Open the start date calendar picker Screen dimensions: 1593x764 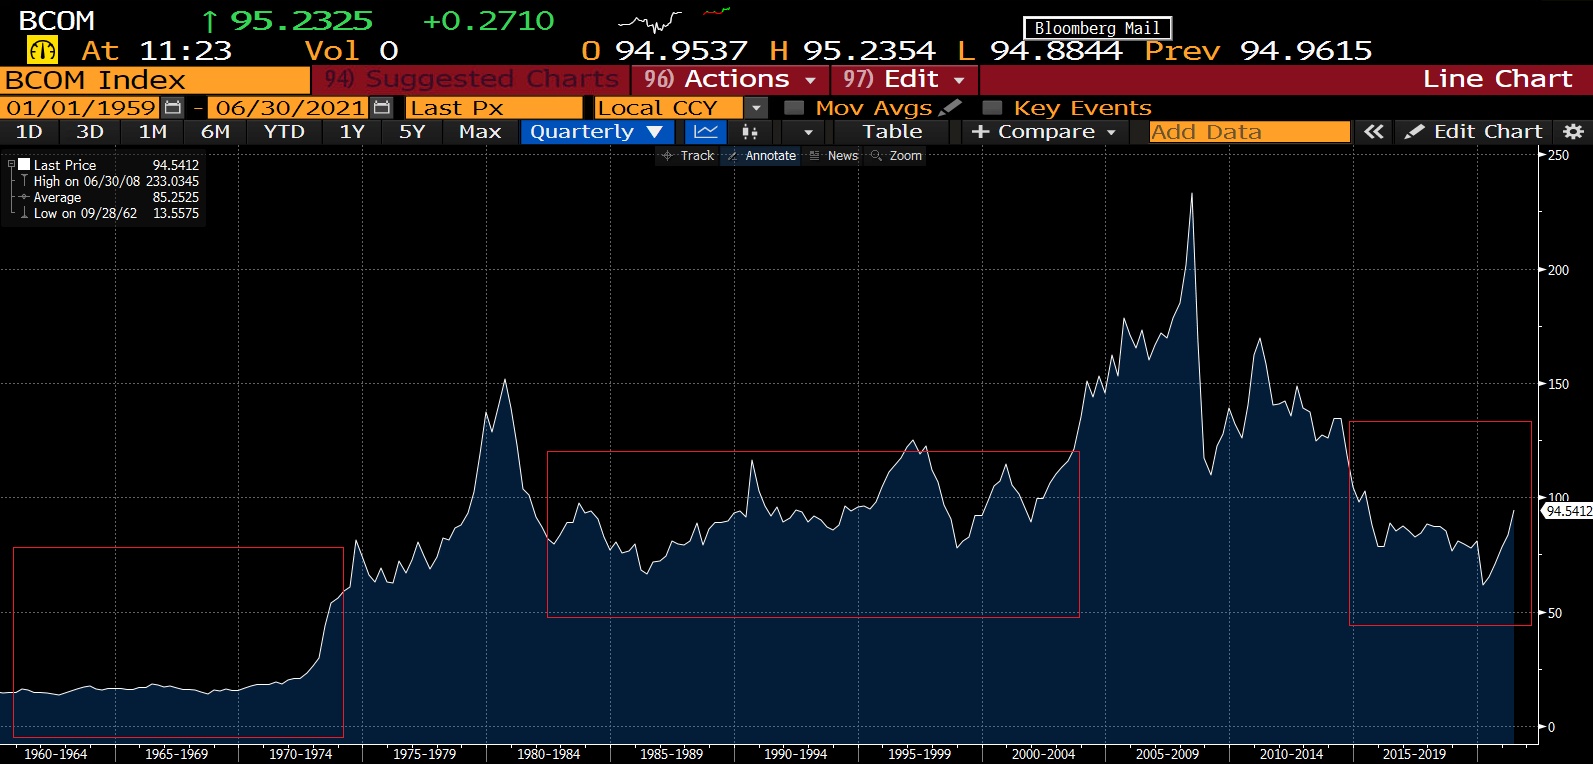click(173, 108)
